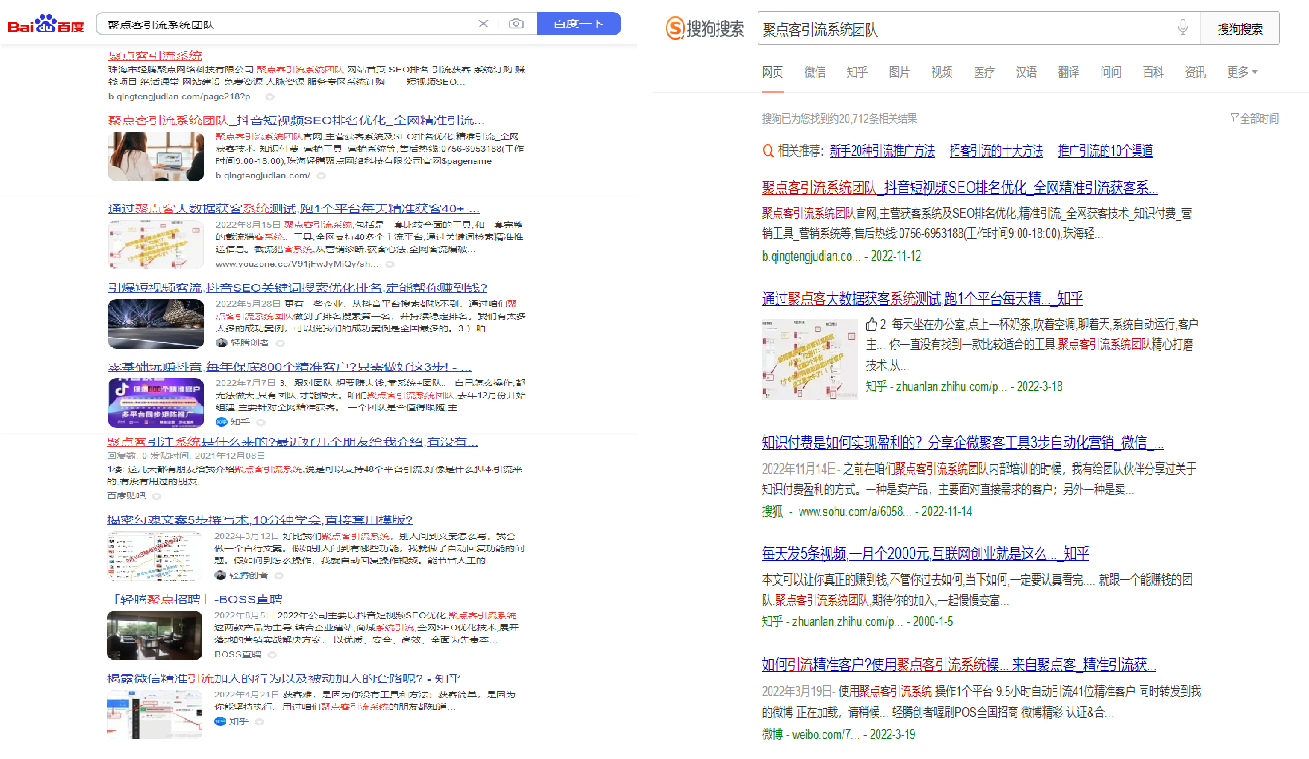
Task: Click Baidu URL b.qingtengjudian.com/ under second result
Action: (x=263, y=175)
